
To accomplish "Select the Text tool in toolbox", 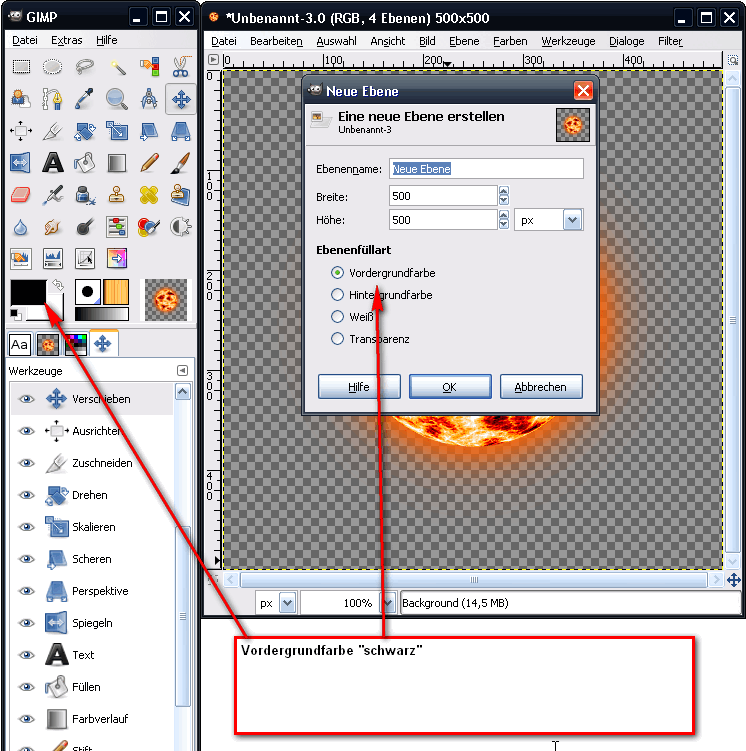I will [53, 163].
